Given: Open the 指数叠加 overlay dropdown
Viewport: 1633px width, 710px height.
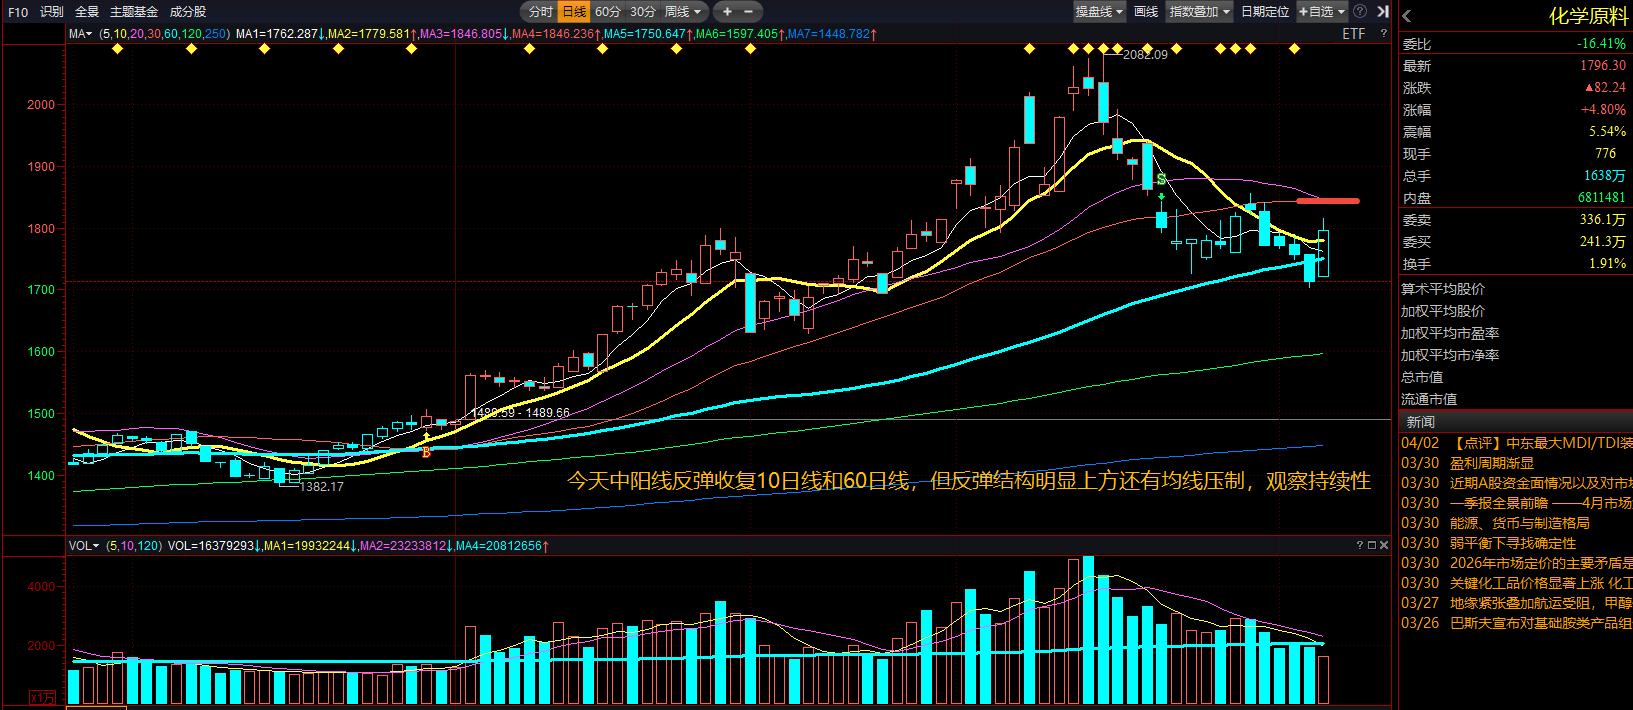Looking at the screenshot, I should pyautogui.click(x=1199, y=12).
